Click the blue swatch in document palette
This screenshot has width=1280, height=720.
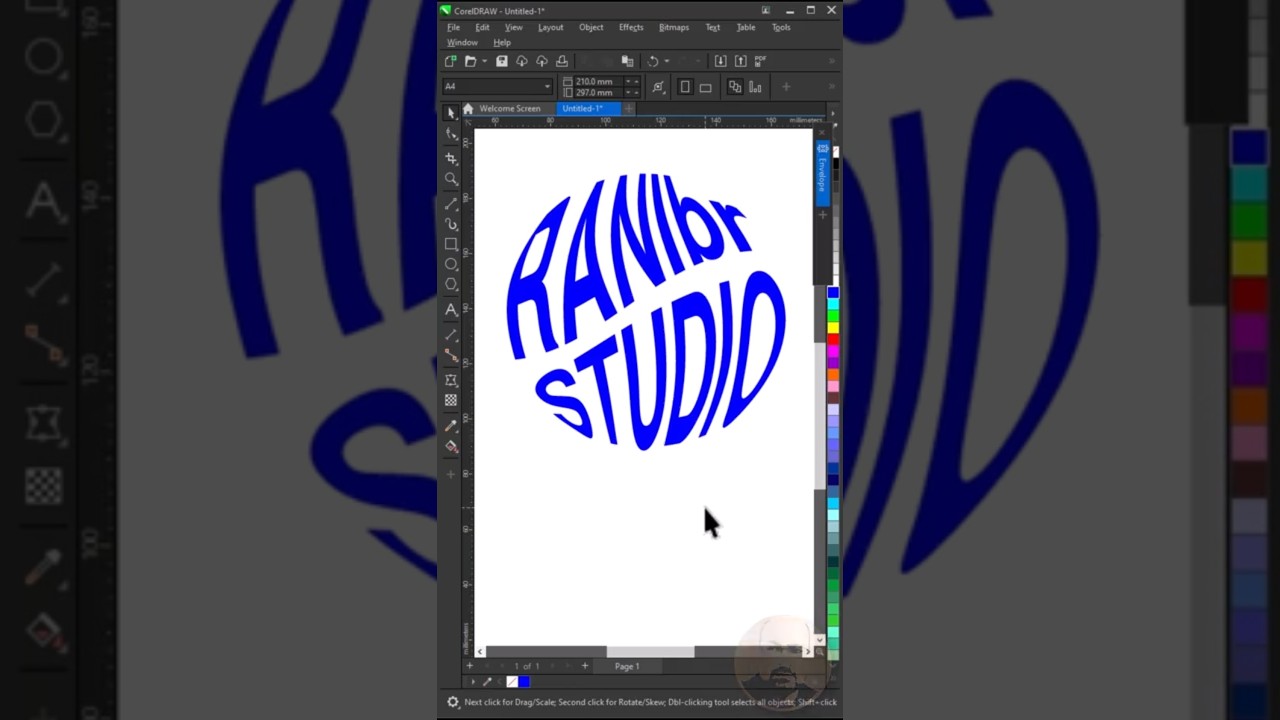point(524,682)
